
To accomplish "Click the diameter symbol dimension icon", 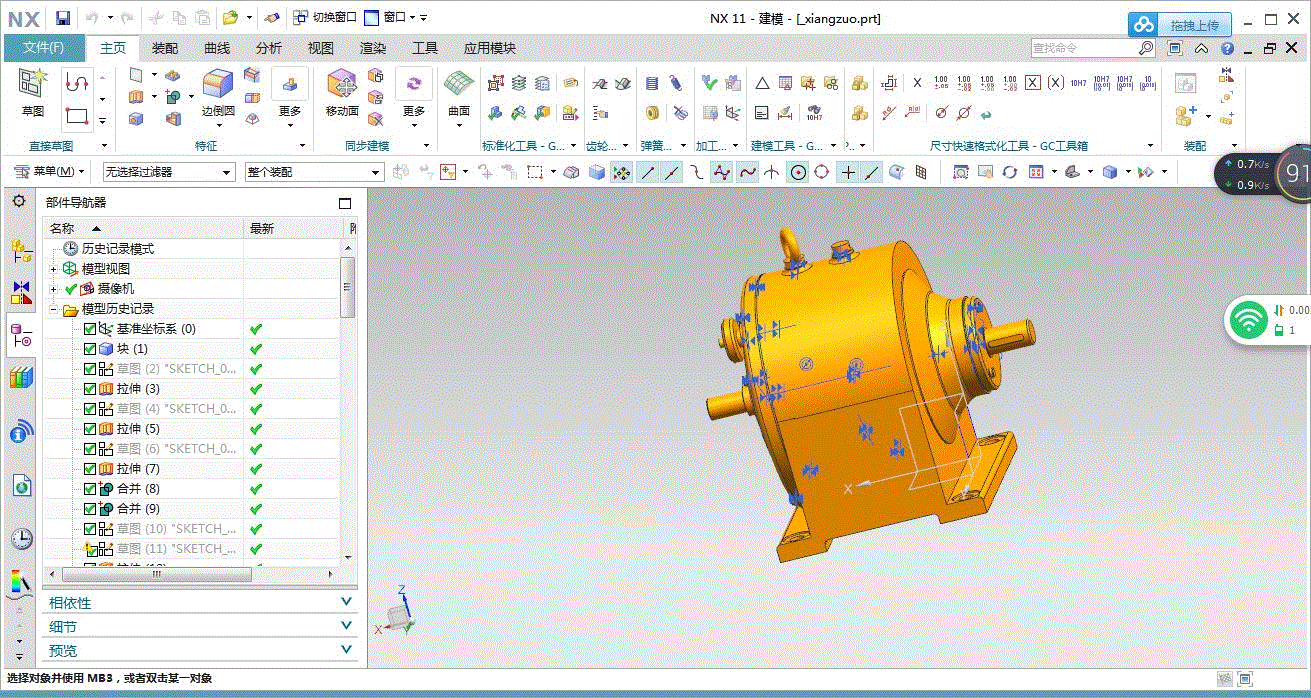I will [x=941, y=113].
